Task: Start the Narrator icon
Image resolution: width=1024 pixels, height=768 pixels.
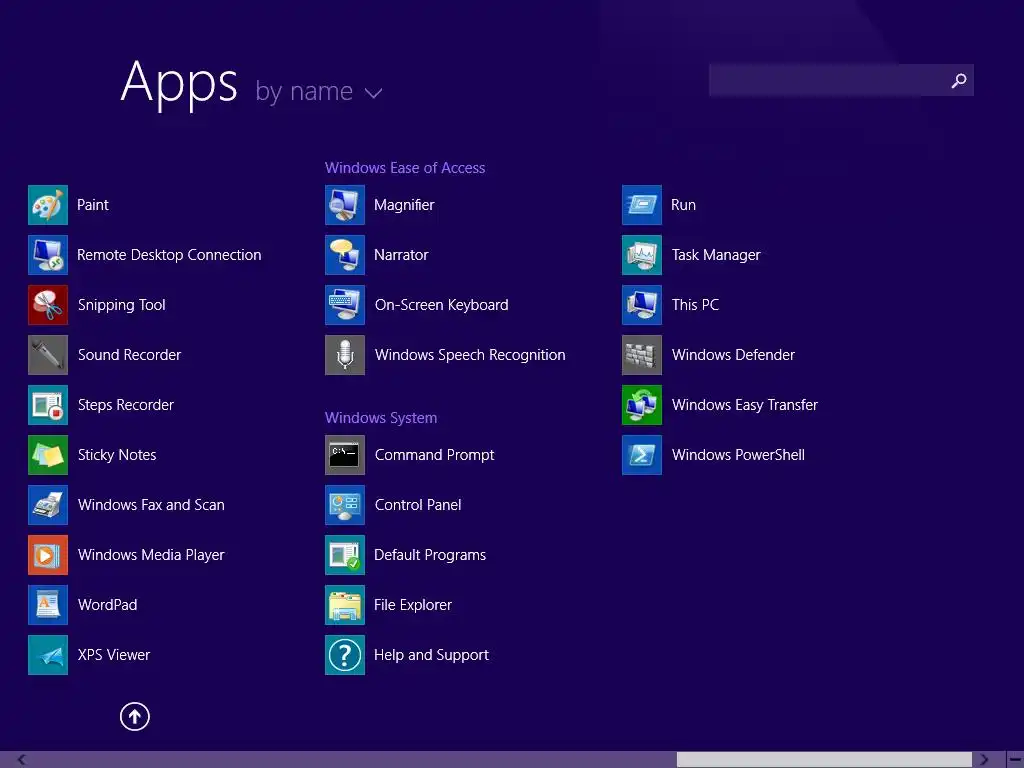Action: point(345,255)
